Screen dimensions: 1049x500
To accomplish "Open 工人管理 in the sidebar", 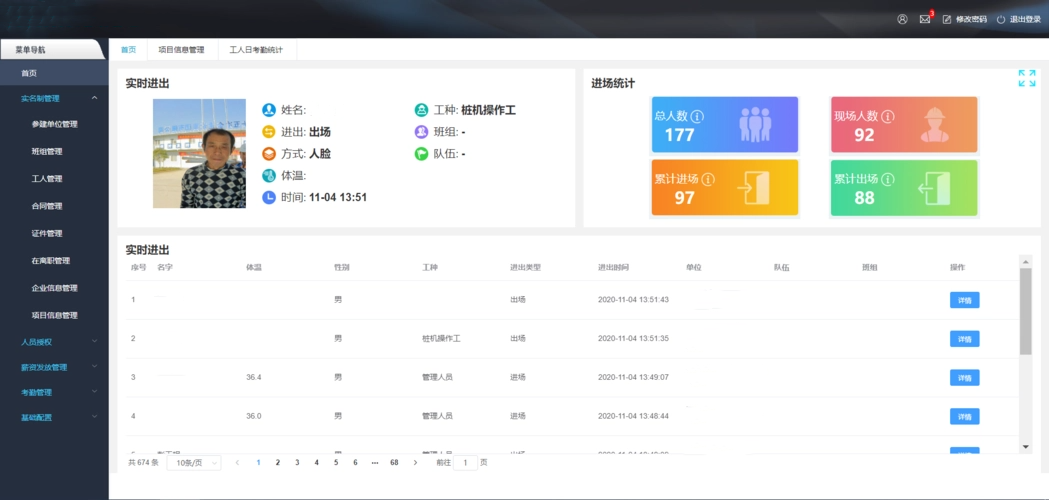I will [47, 179].
